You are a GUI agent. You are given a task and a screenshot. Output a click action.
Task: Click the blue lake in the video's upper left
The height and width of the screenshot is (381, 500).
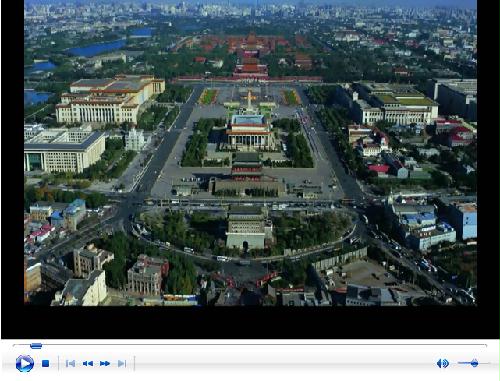pyautogui.click(x=95, y=48)
